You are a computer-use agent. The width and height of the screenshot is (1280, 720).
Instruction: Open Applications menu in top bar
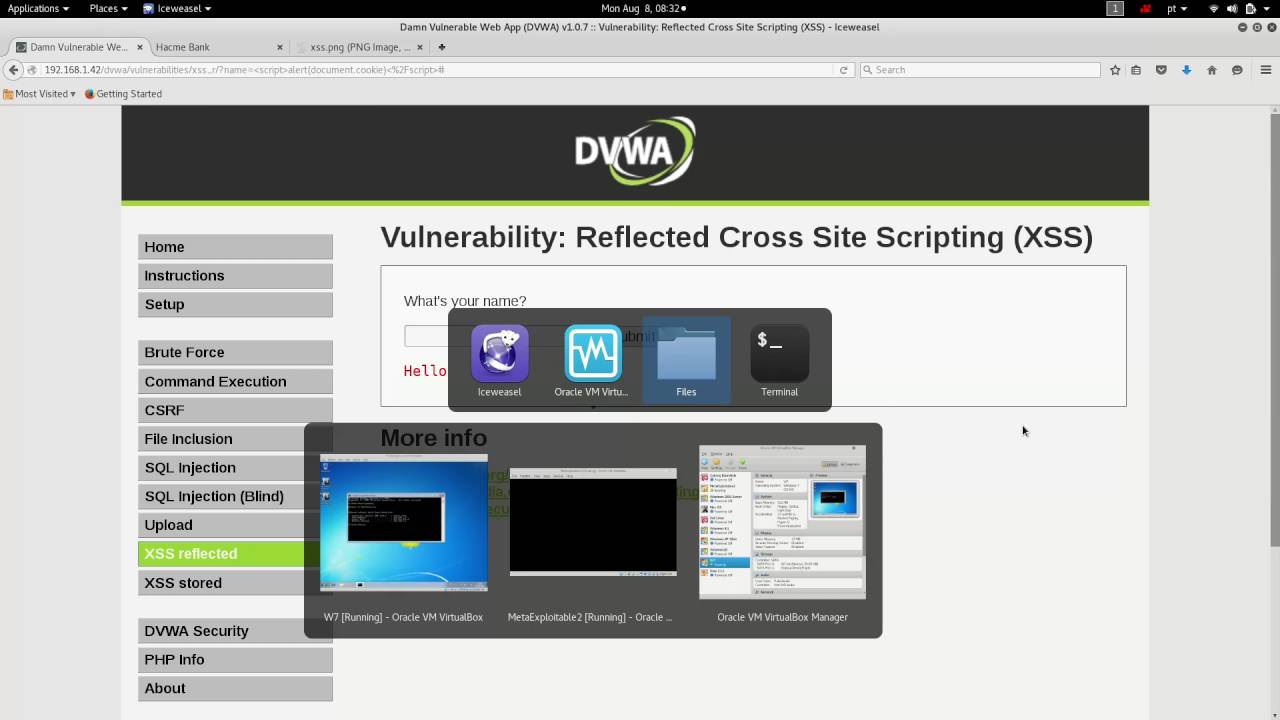pos(38,8)
